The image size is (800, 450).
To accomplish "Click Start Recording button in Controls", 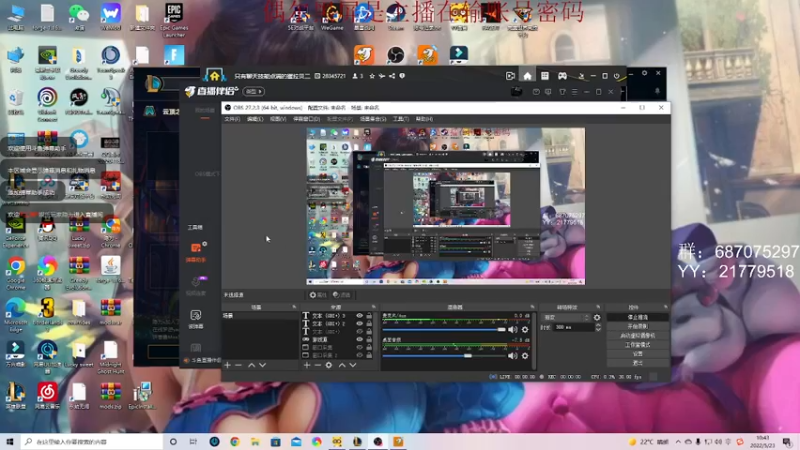I will pyautogui.click(x=637, y=327).
